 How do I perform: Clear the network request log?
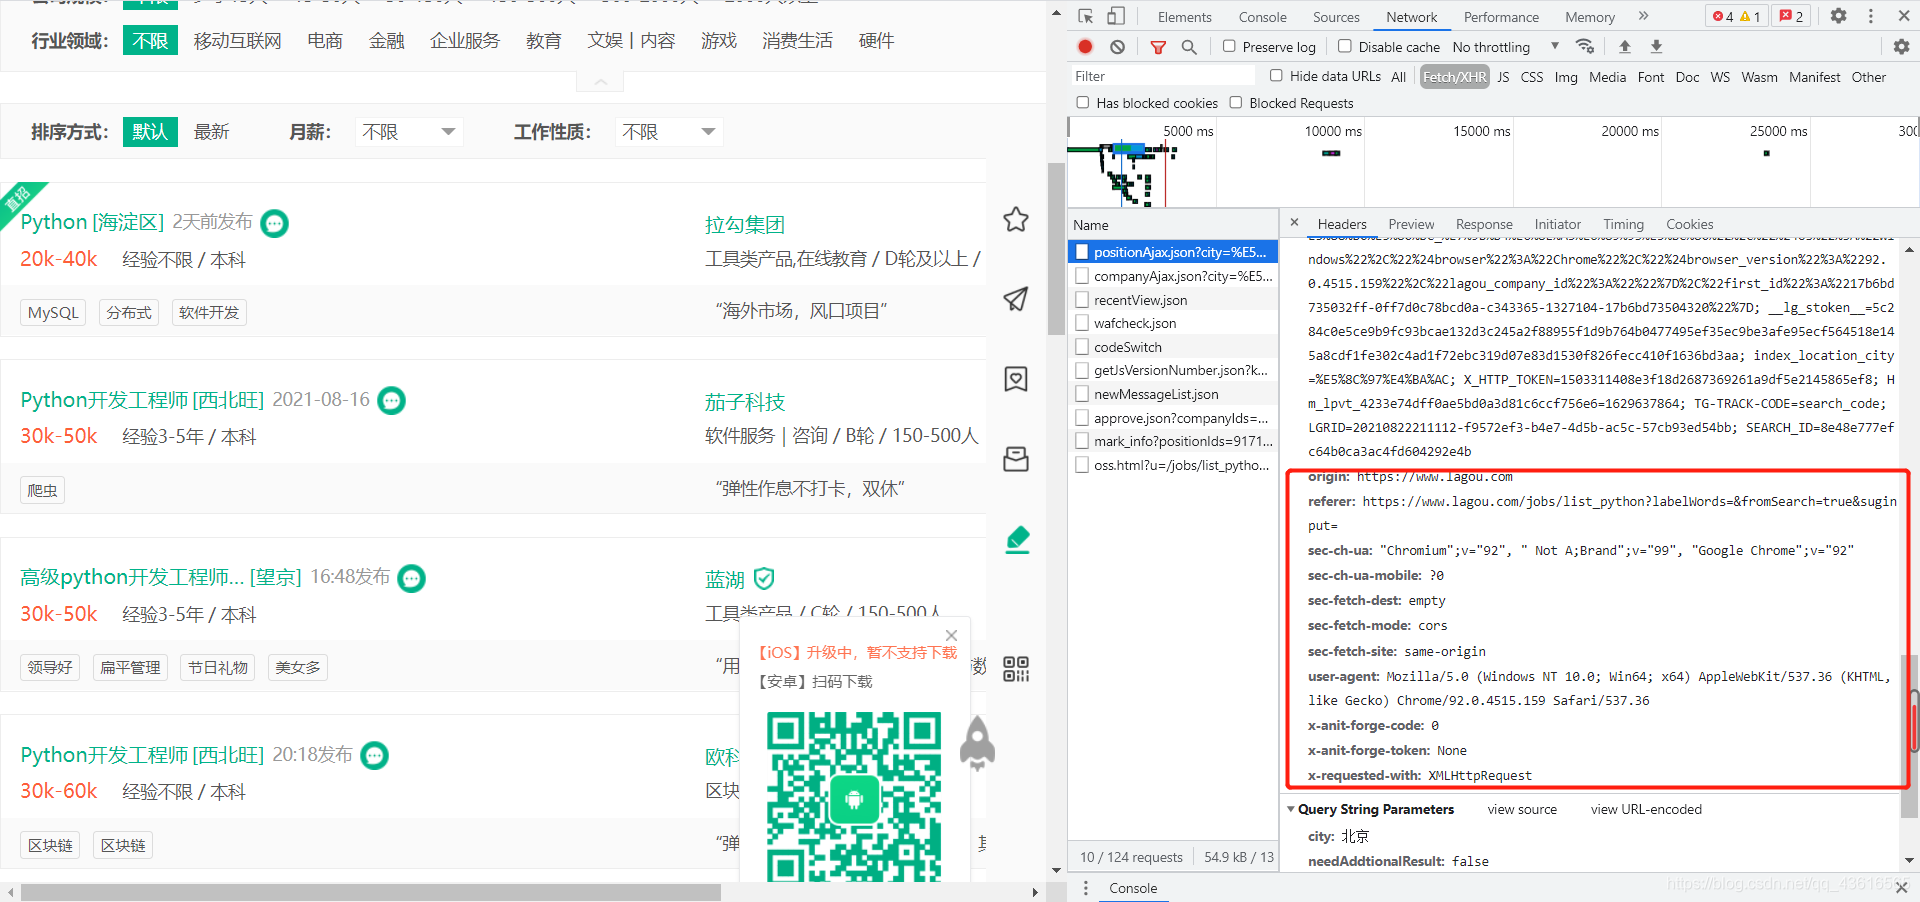tap(1117, 46)
